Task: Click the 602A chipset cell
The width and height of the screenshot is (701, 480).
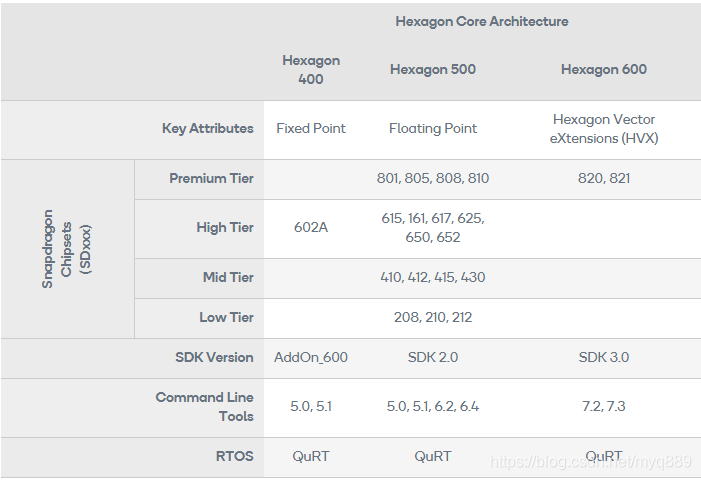Action: (x=311, y=227)
